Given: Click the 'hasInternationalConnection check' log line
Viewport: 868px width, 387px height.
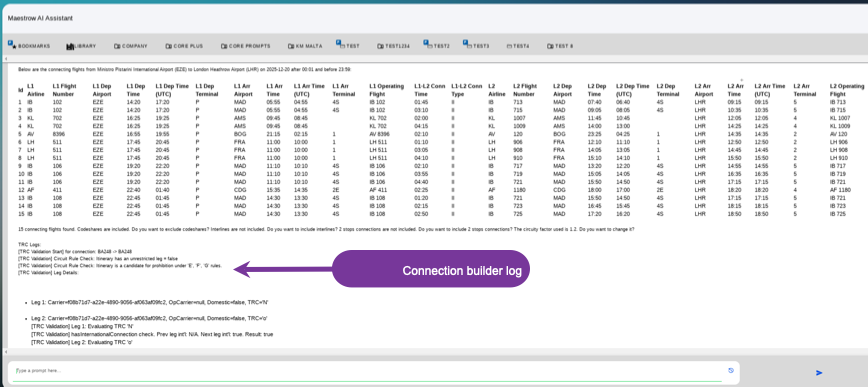Looking at the screenshot, I should tap(152, 334).
